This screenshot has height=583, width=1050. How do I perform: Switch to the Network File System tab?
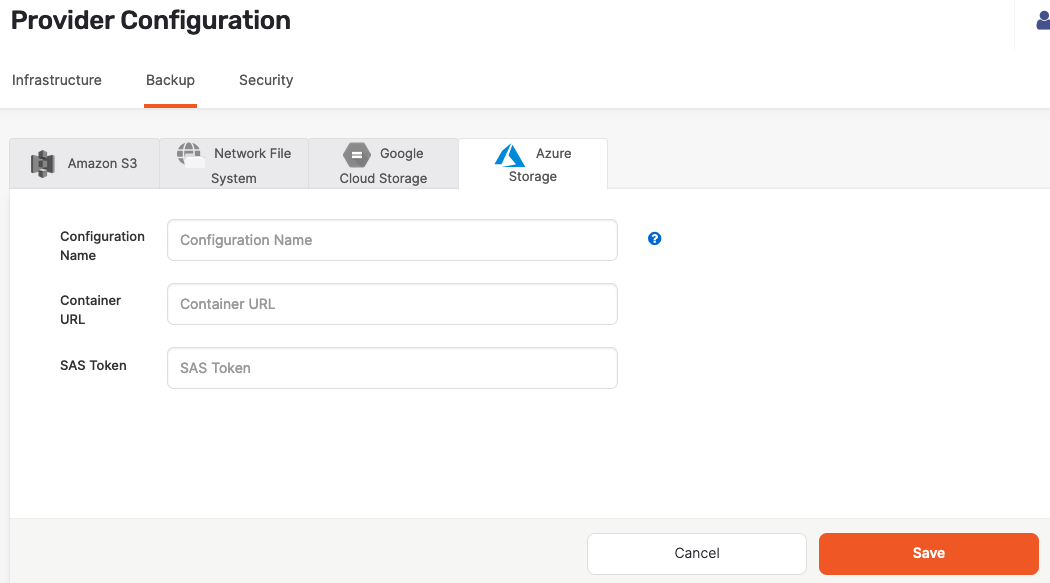[250, 164]
